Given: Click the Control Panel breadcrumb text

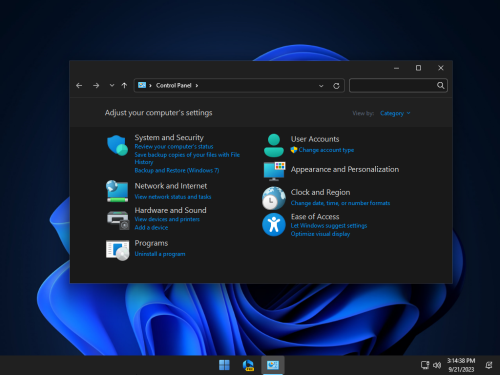Looking at the screenshot, I should click(x=174, y=86).
